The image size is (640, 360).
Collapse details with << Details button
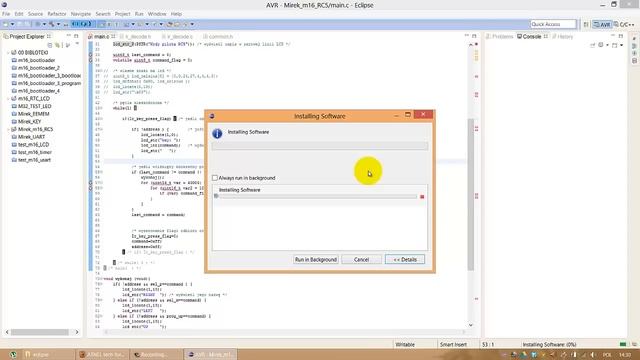[x=405, y=260]
